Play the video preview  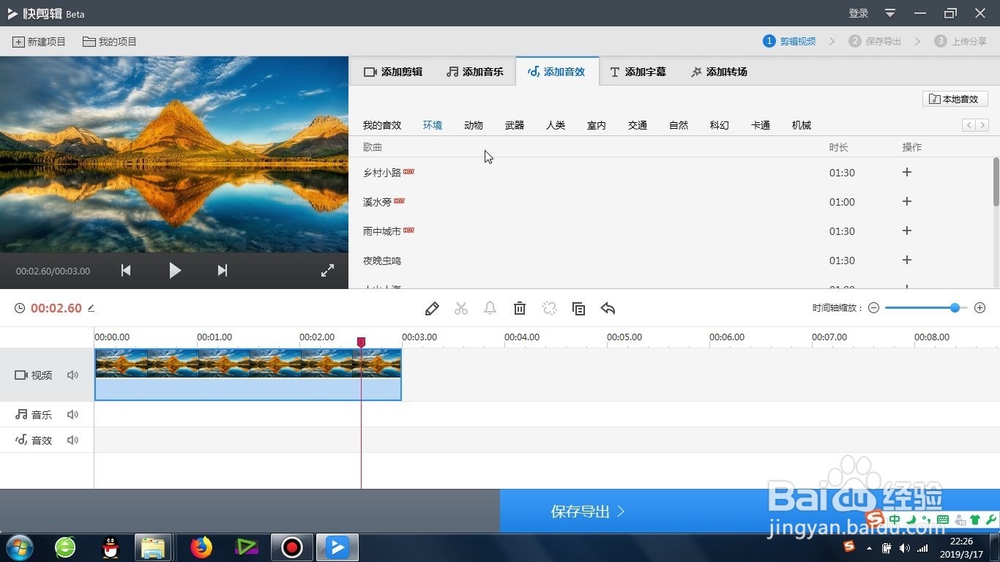tap(175, 270)
